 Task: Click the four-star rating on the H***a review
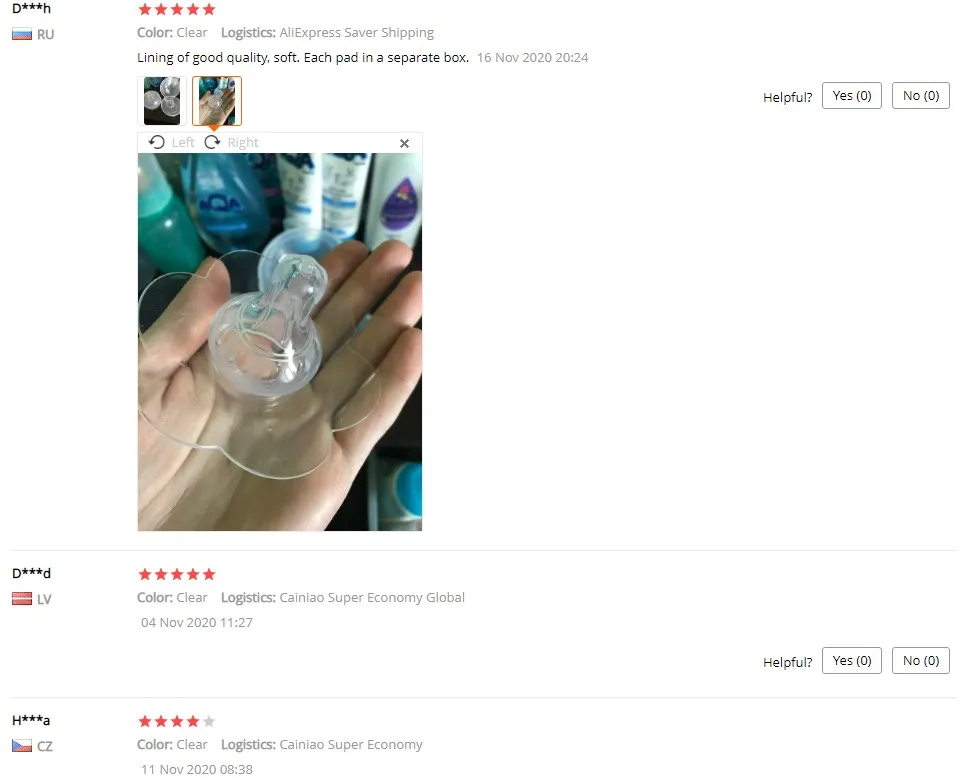pos(177,722)
